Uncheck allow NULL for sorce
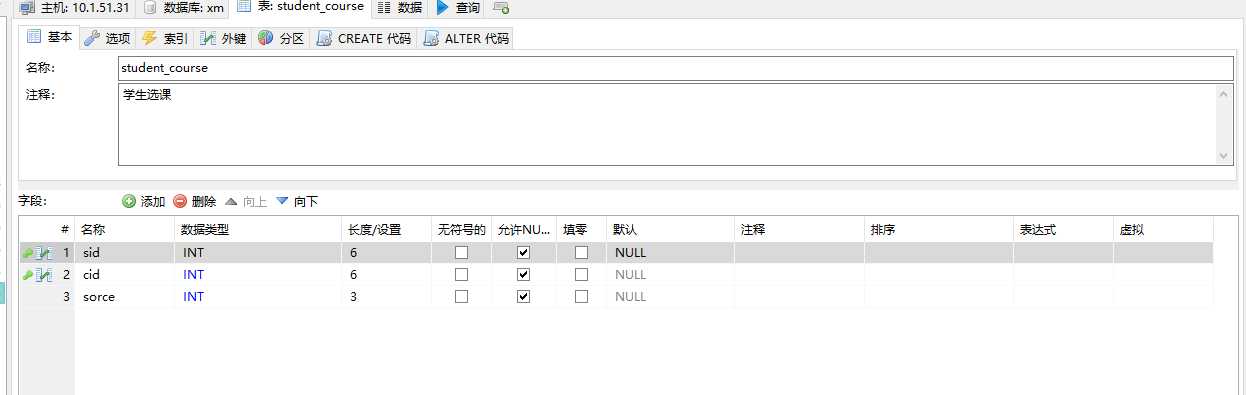1246x395 pixels. [523, 297]
